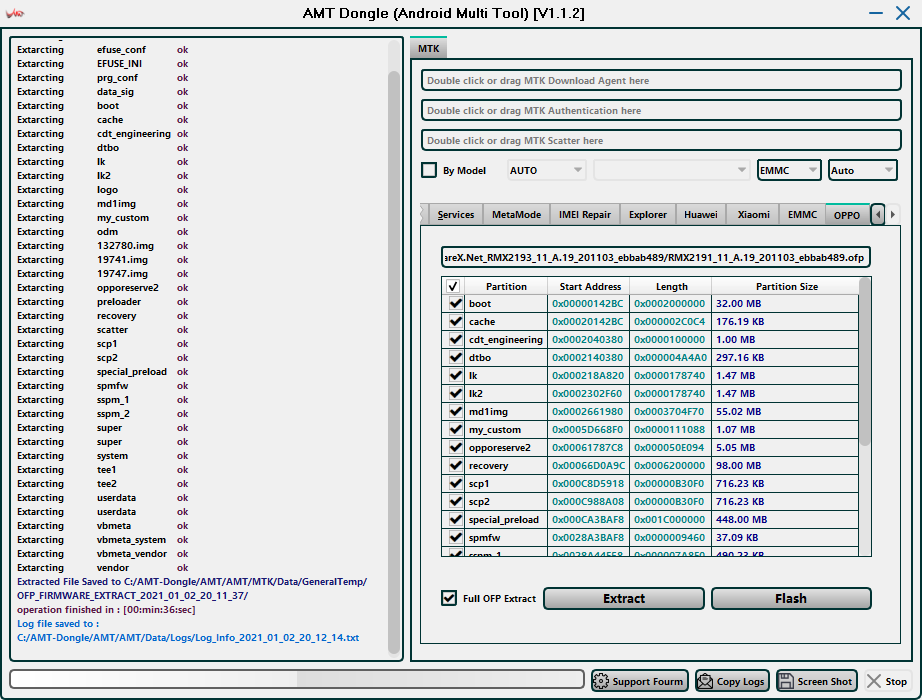Click the log file path Log_Info_2021_01_02_20_12_14.txt
This screenshot has height=700, width=922.
pos(188,638)
